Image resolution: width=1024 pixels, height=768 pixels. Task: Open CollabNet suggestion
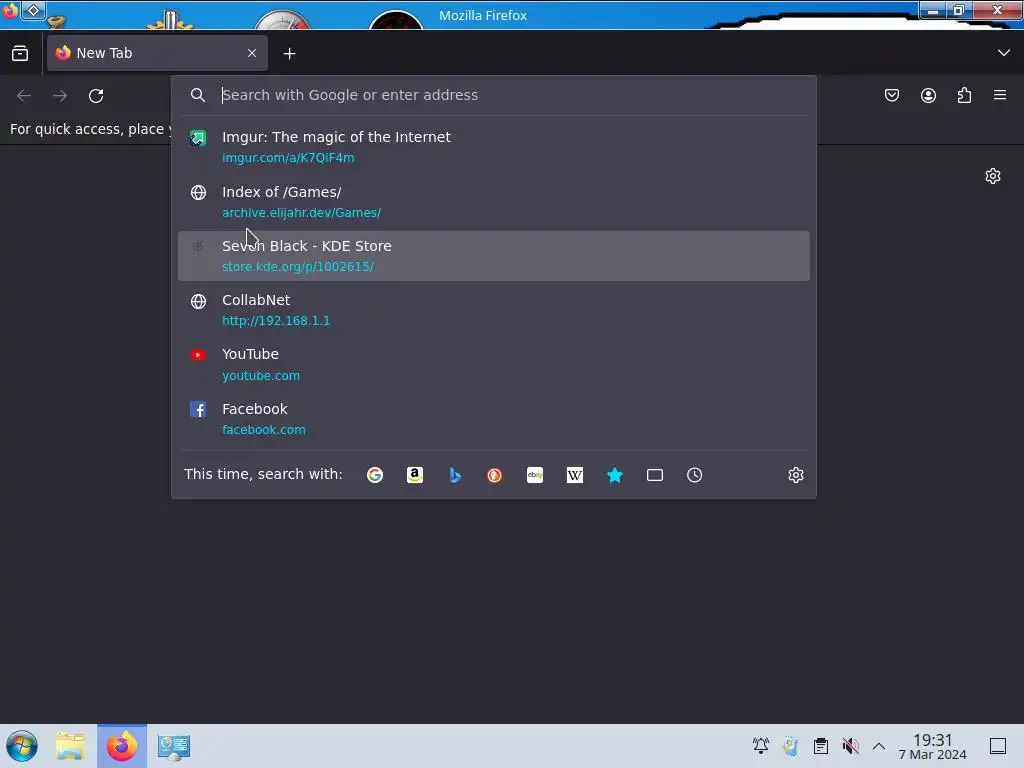coord(494,310)
